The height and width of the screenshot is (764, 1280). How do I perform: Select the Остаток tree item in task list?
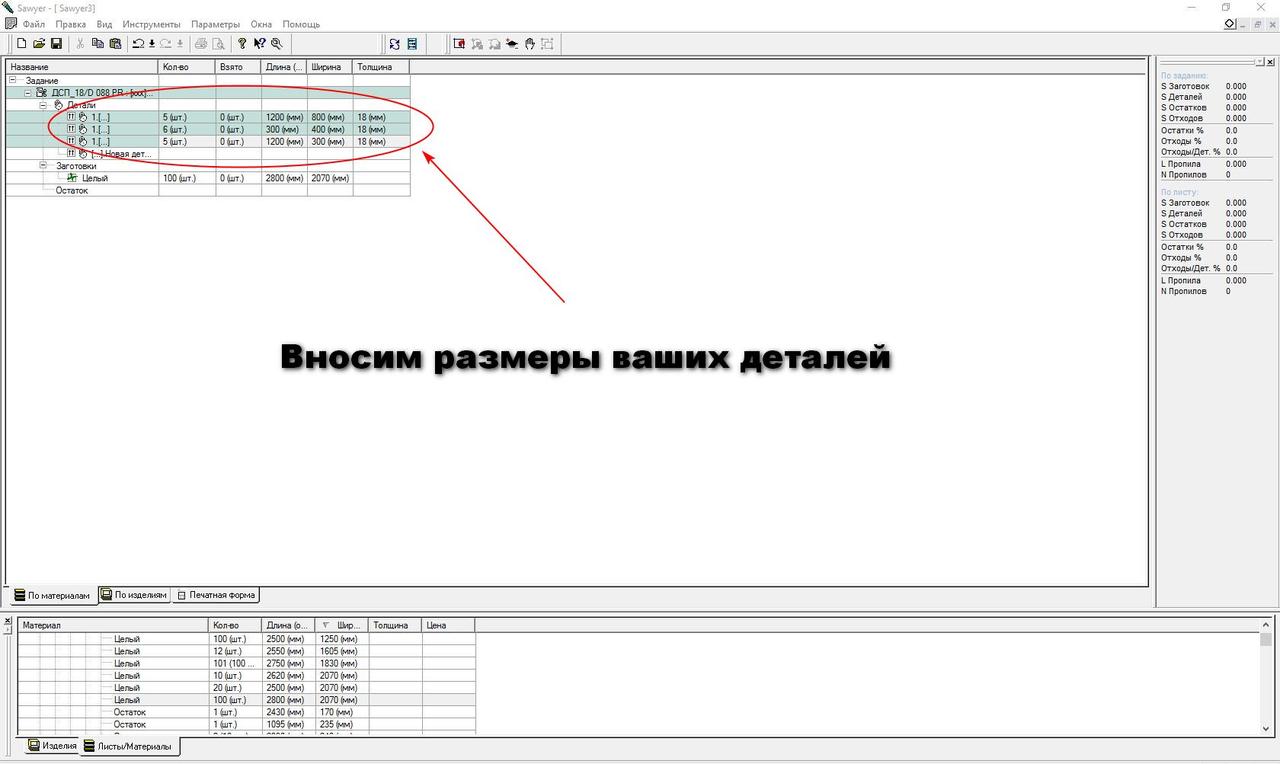(x=72, y=190)
